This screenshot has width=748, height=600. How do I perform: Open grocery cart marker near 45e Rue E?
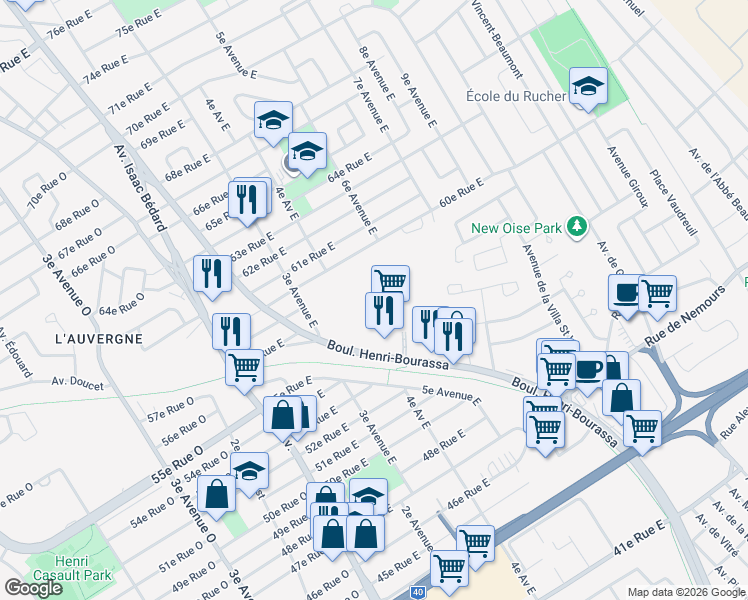(x=449, y=572)
